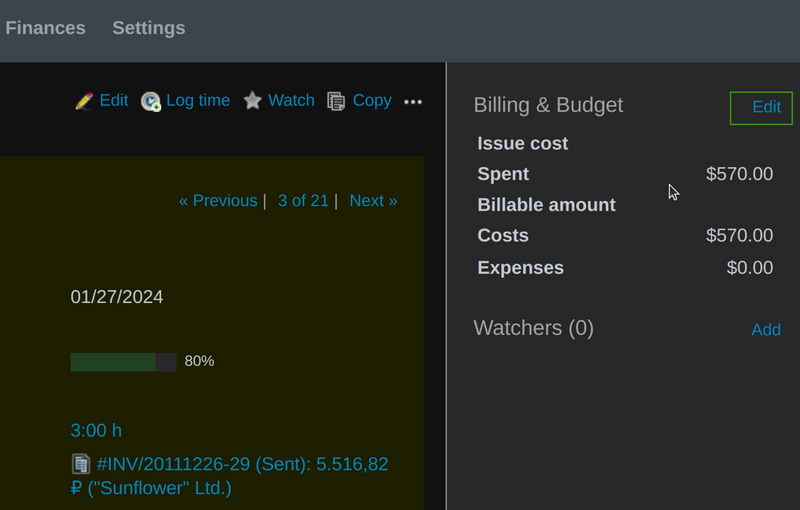Viewport: 800px width, 510px height.
Task: Open the three-dots more actions menu
Action: coord(413,101)
